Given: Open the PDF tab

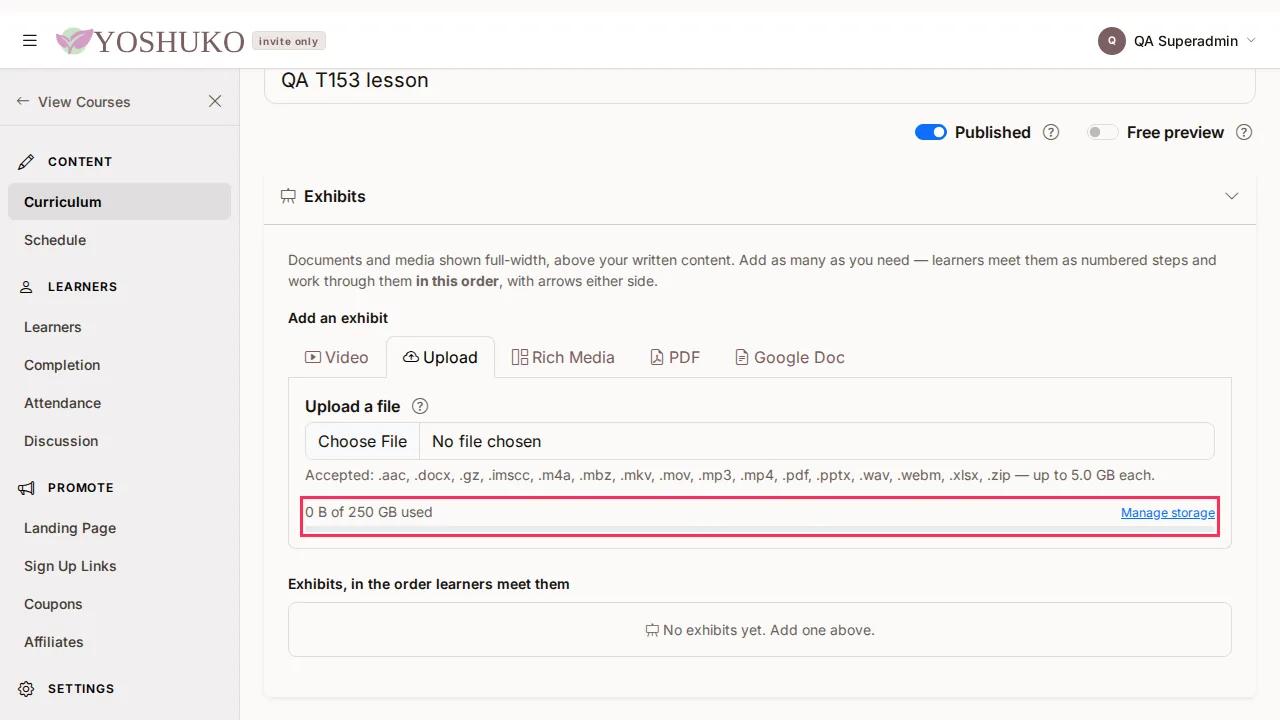Looking at the screenshot, I should click(x=675, y=357).
